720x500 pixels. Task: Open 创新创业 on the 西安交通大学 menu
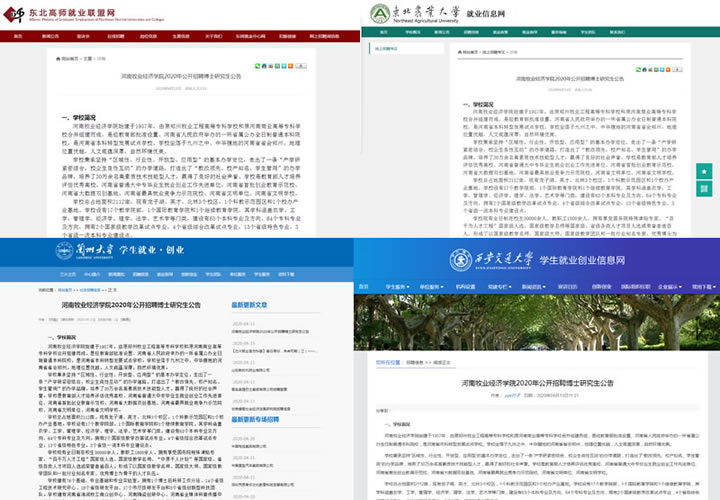point(602,287)
